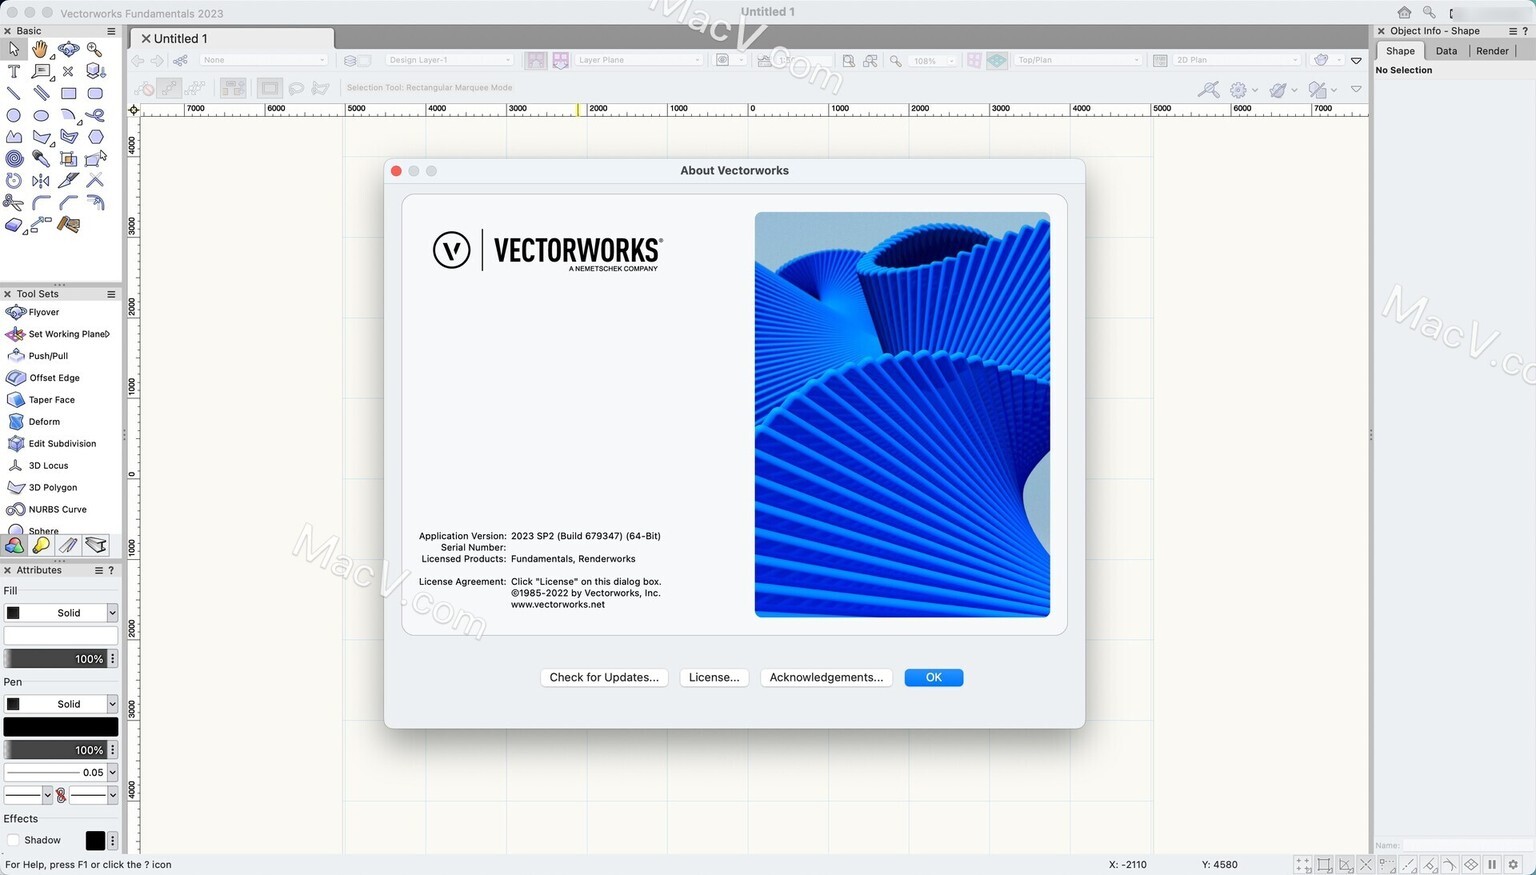Click the home icon in title bar
This screenshot has width=1536, height=875.
pyautogui.click(x=1404, y=12)
